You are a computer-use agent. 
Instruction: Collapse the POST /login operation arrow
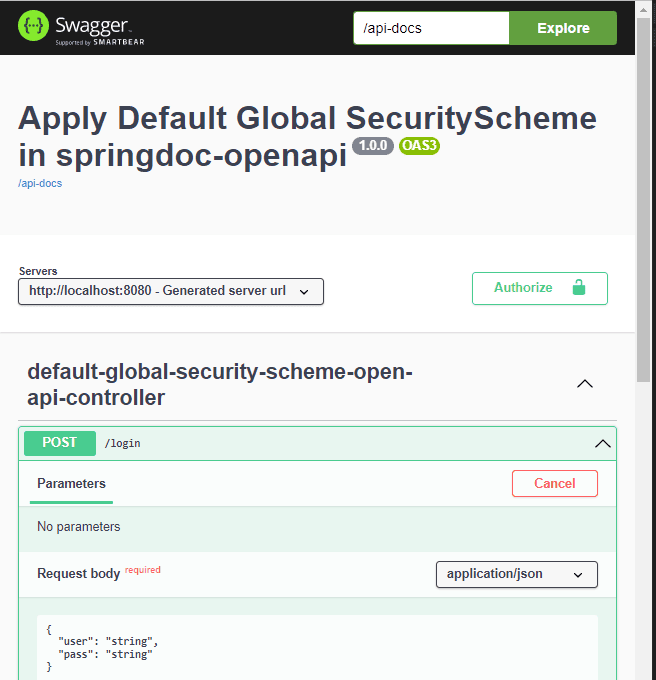point(602,443)
